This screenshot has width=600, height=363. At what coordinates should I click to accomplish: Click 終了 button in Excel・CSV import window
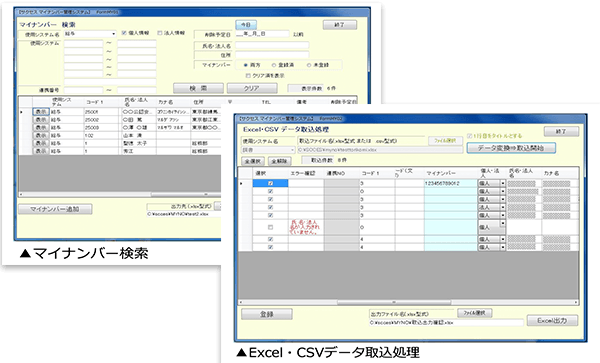pos(561,132)
